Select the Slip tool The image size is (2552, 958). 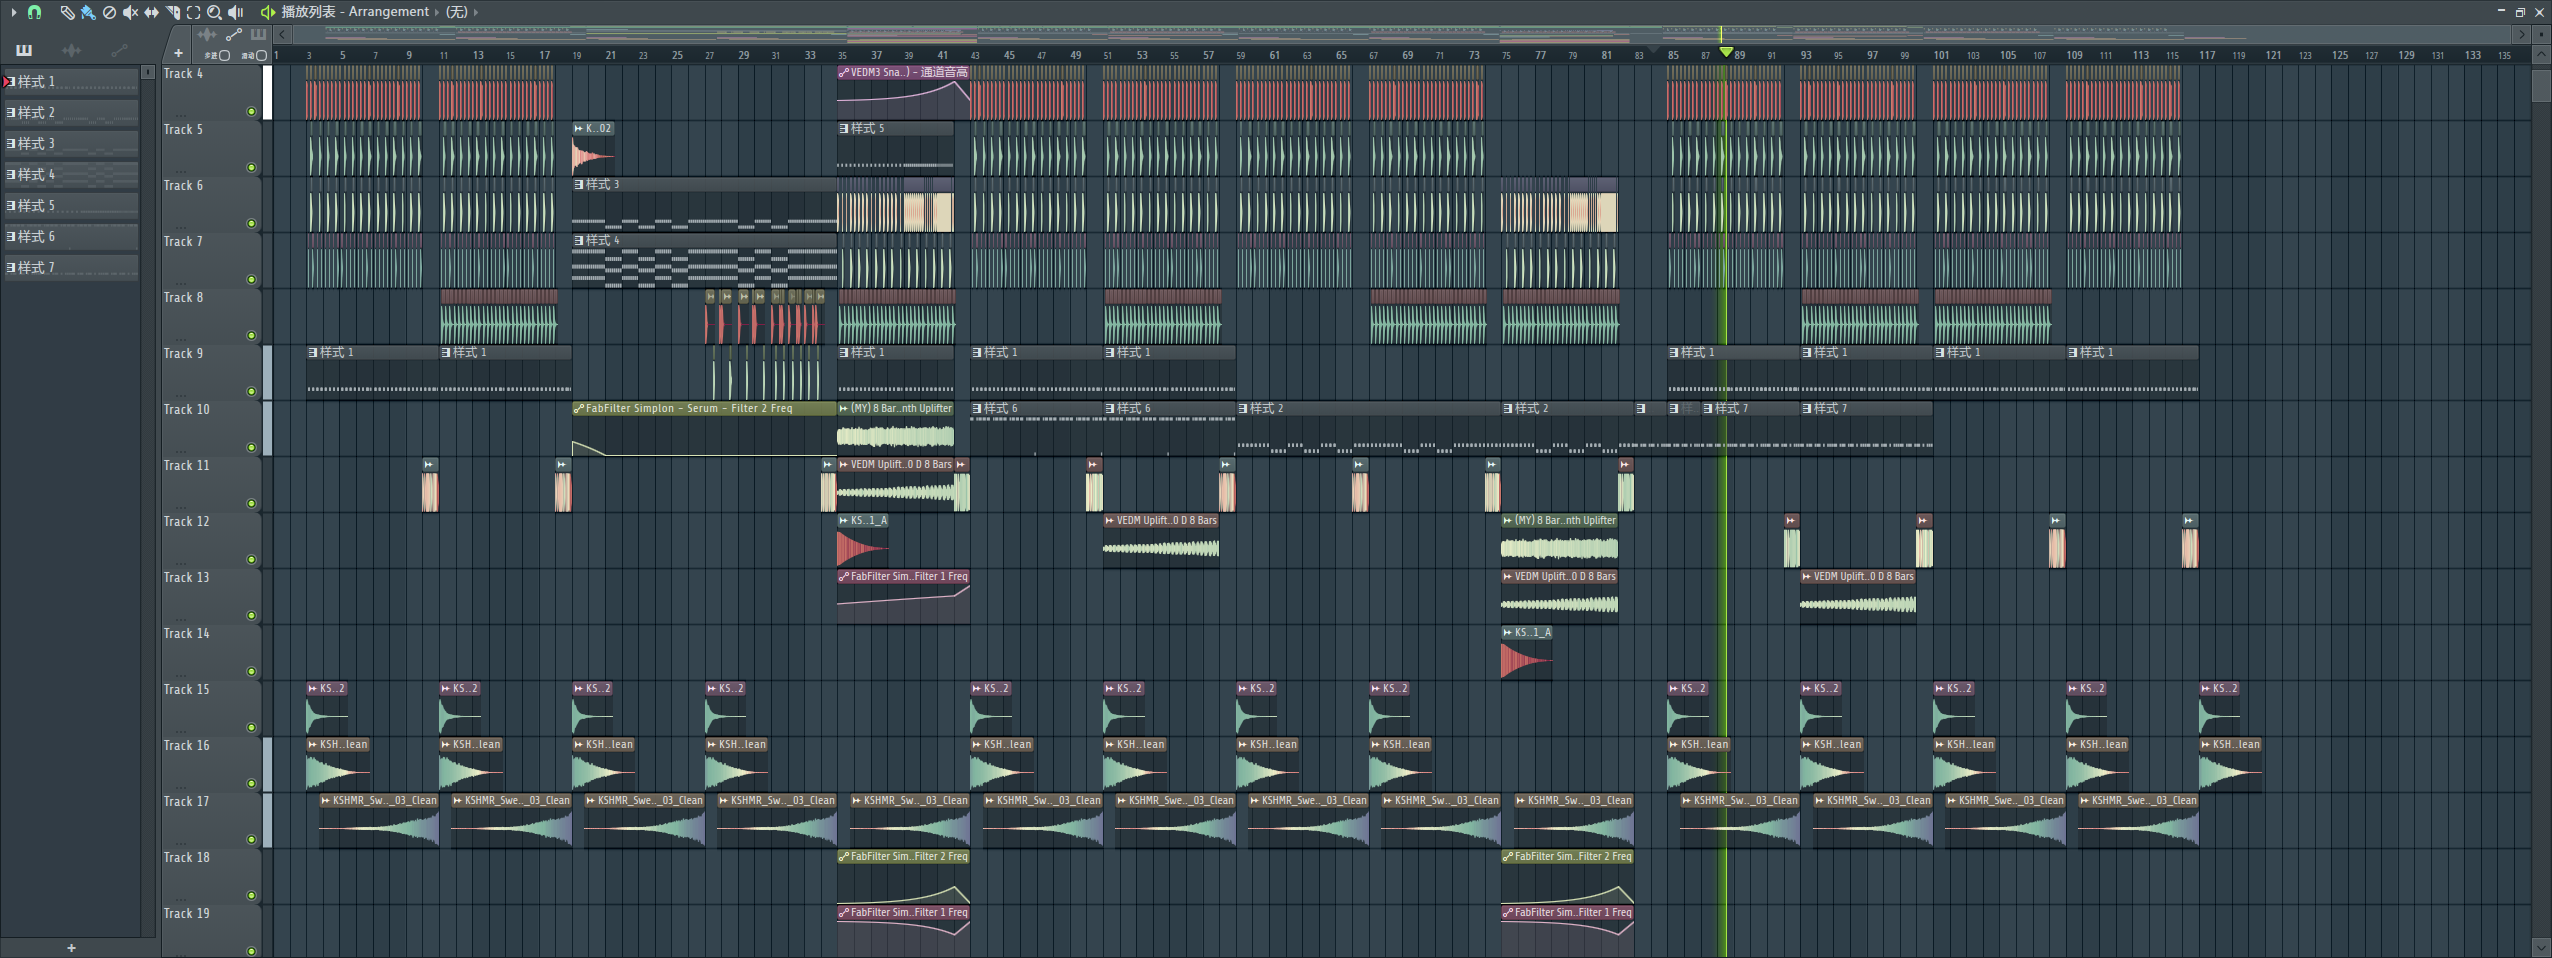click(x=151, y=12)
